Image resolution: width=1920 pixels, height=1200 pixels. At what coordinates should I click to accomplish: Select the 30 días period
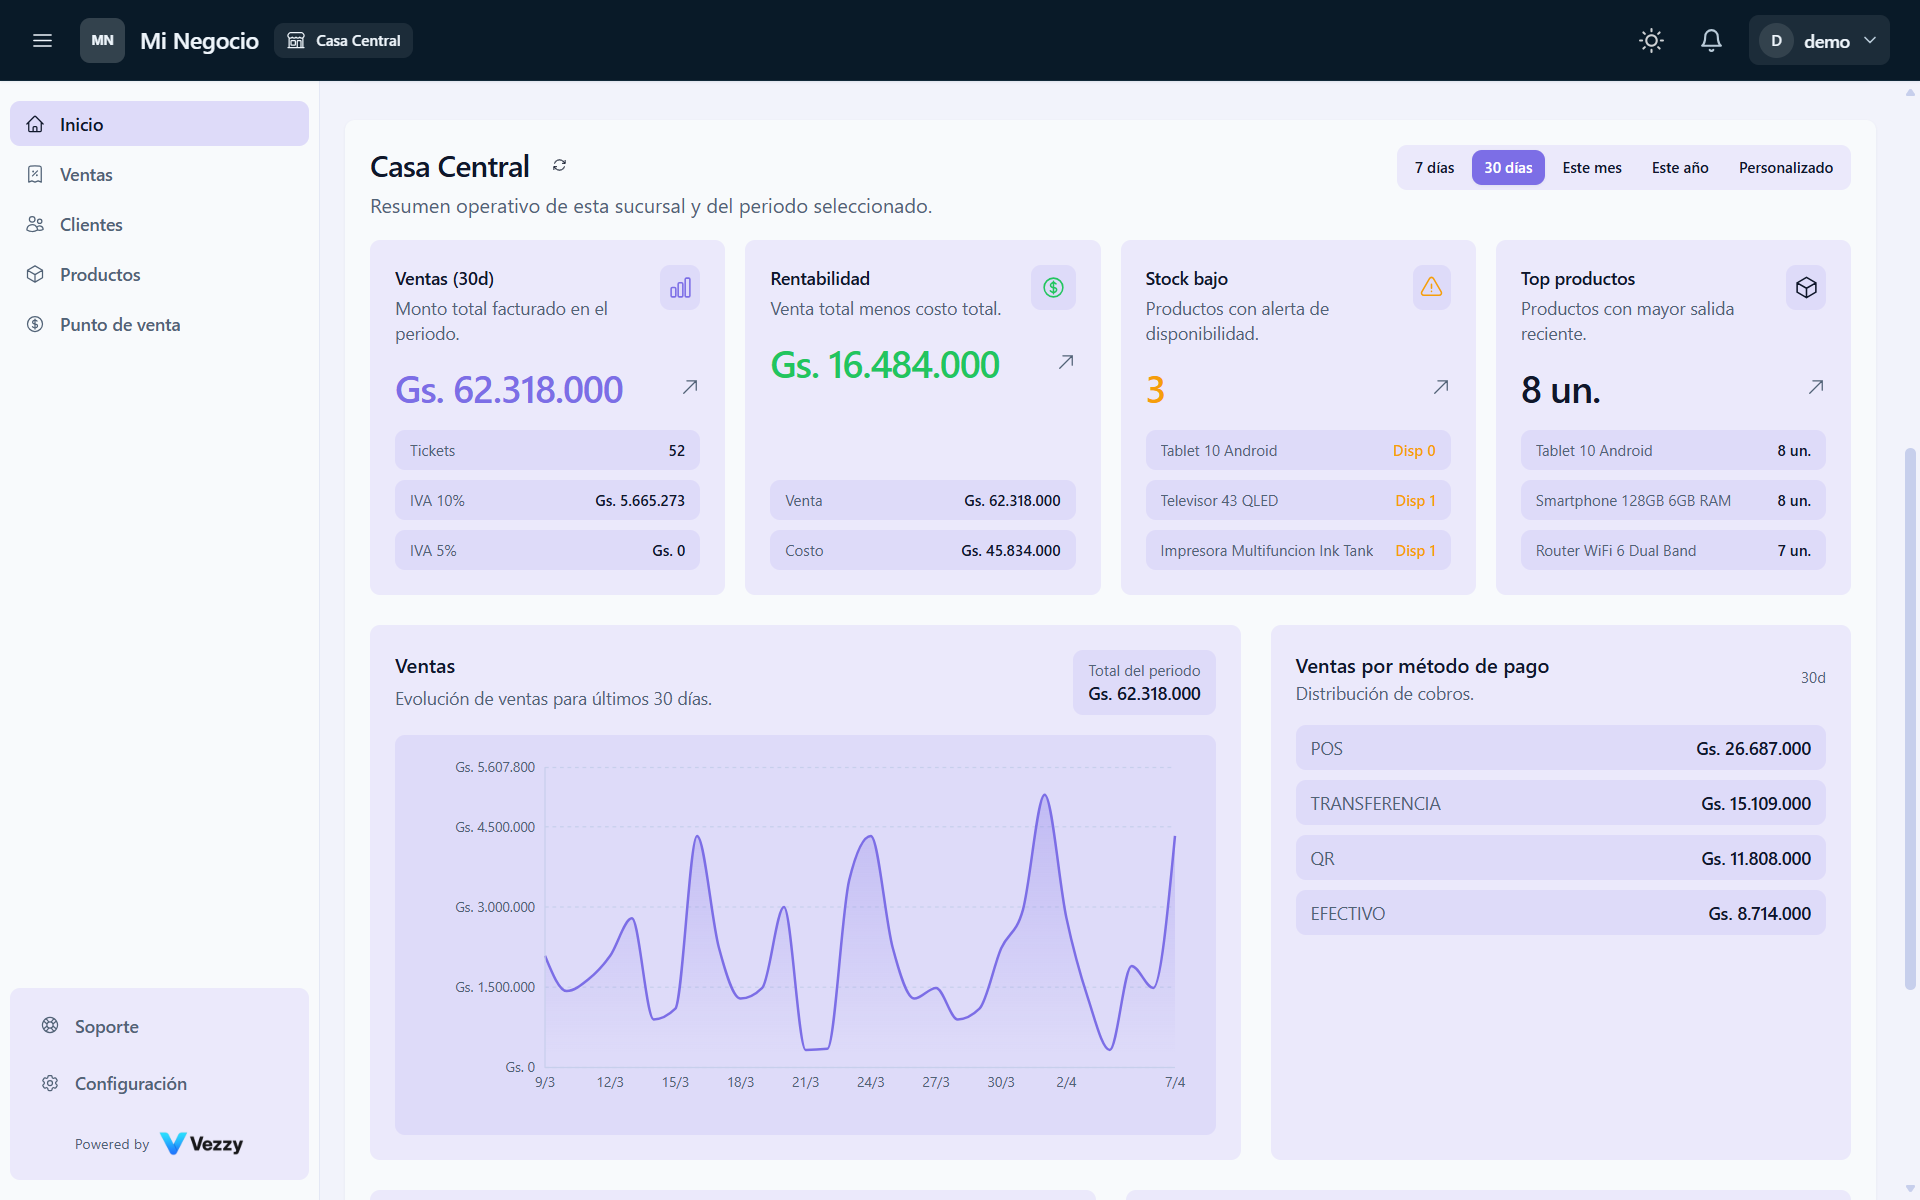point(1508,167)
